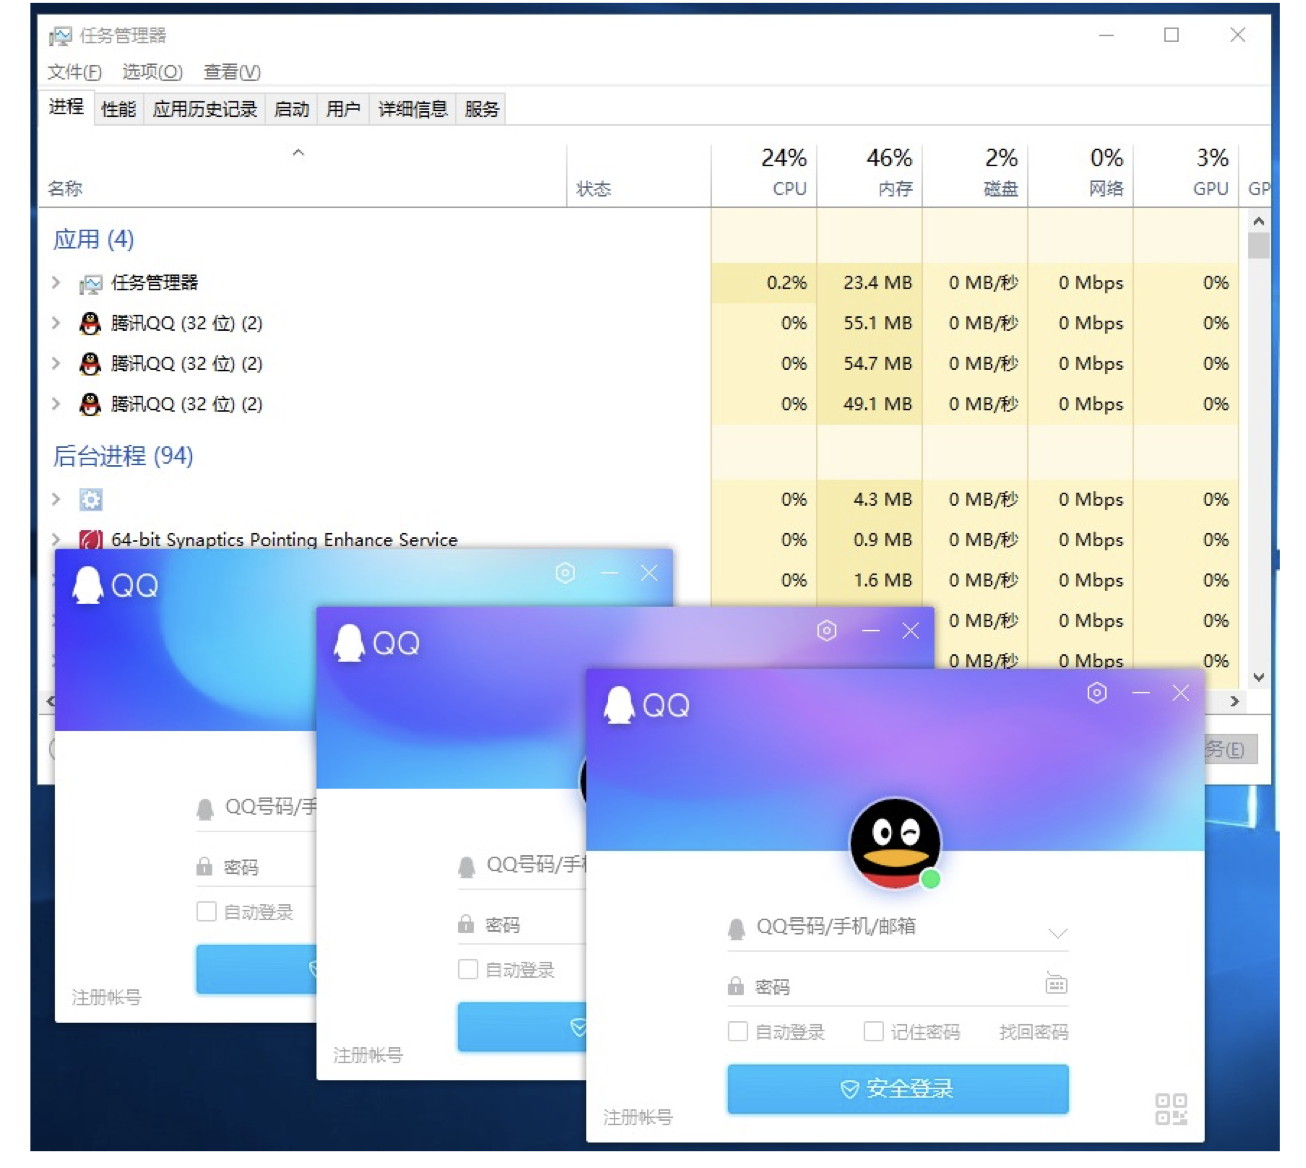This screenshot has height=1168, width=1306.
Task: Click the scroll down arrow of process list
Action: tap(1259, 677)
